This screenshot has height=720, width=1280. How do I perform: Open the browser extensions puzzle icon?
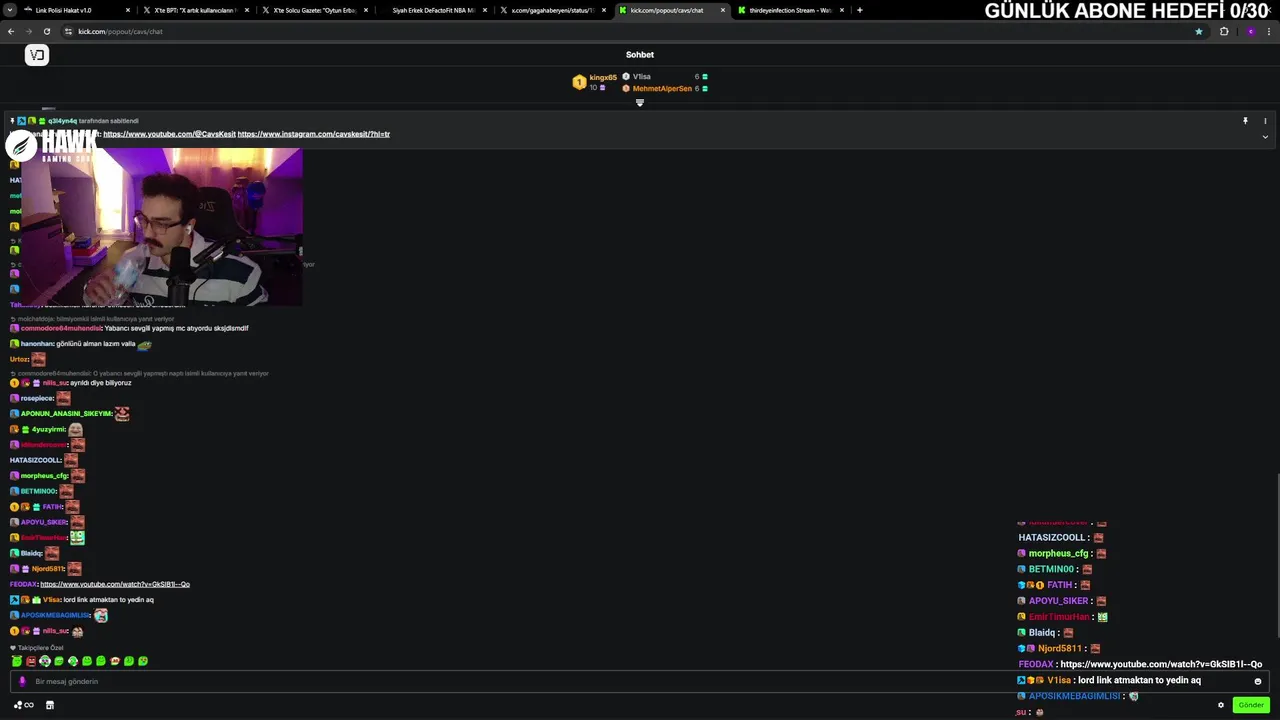point(1224,31)
